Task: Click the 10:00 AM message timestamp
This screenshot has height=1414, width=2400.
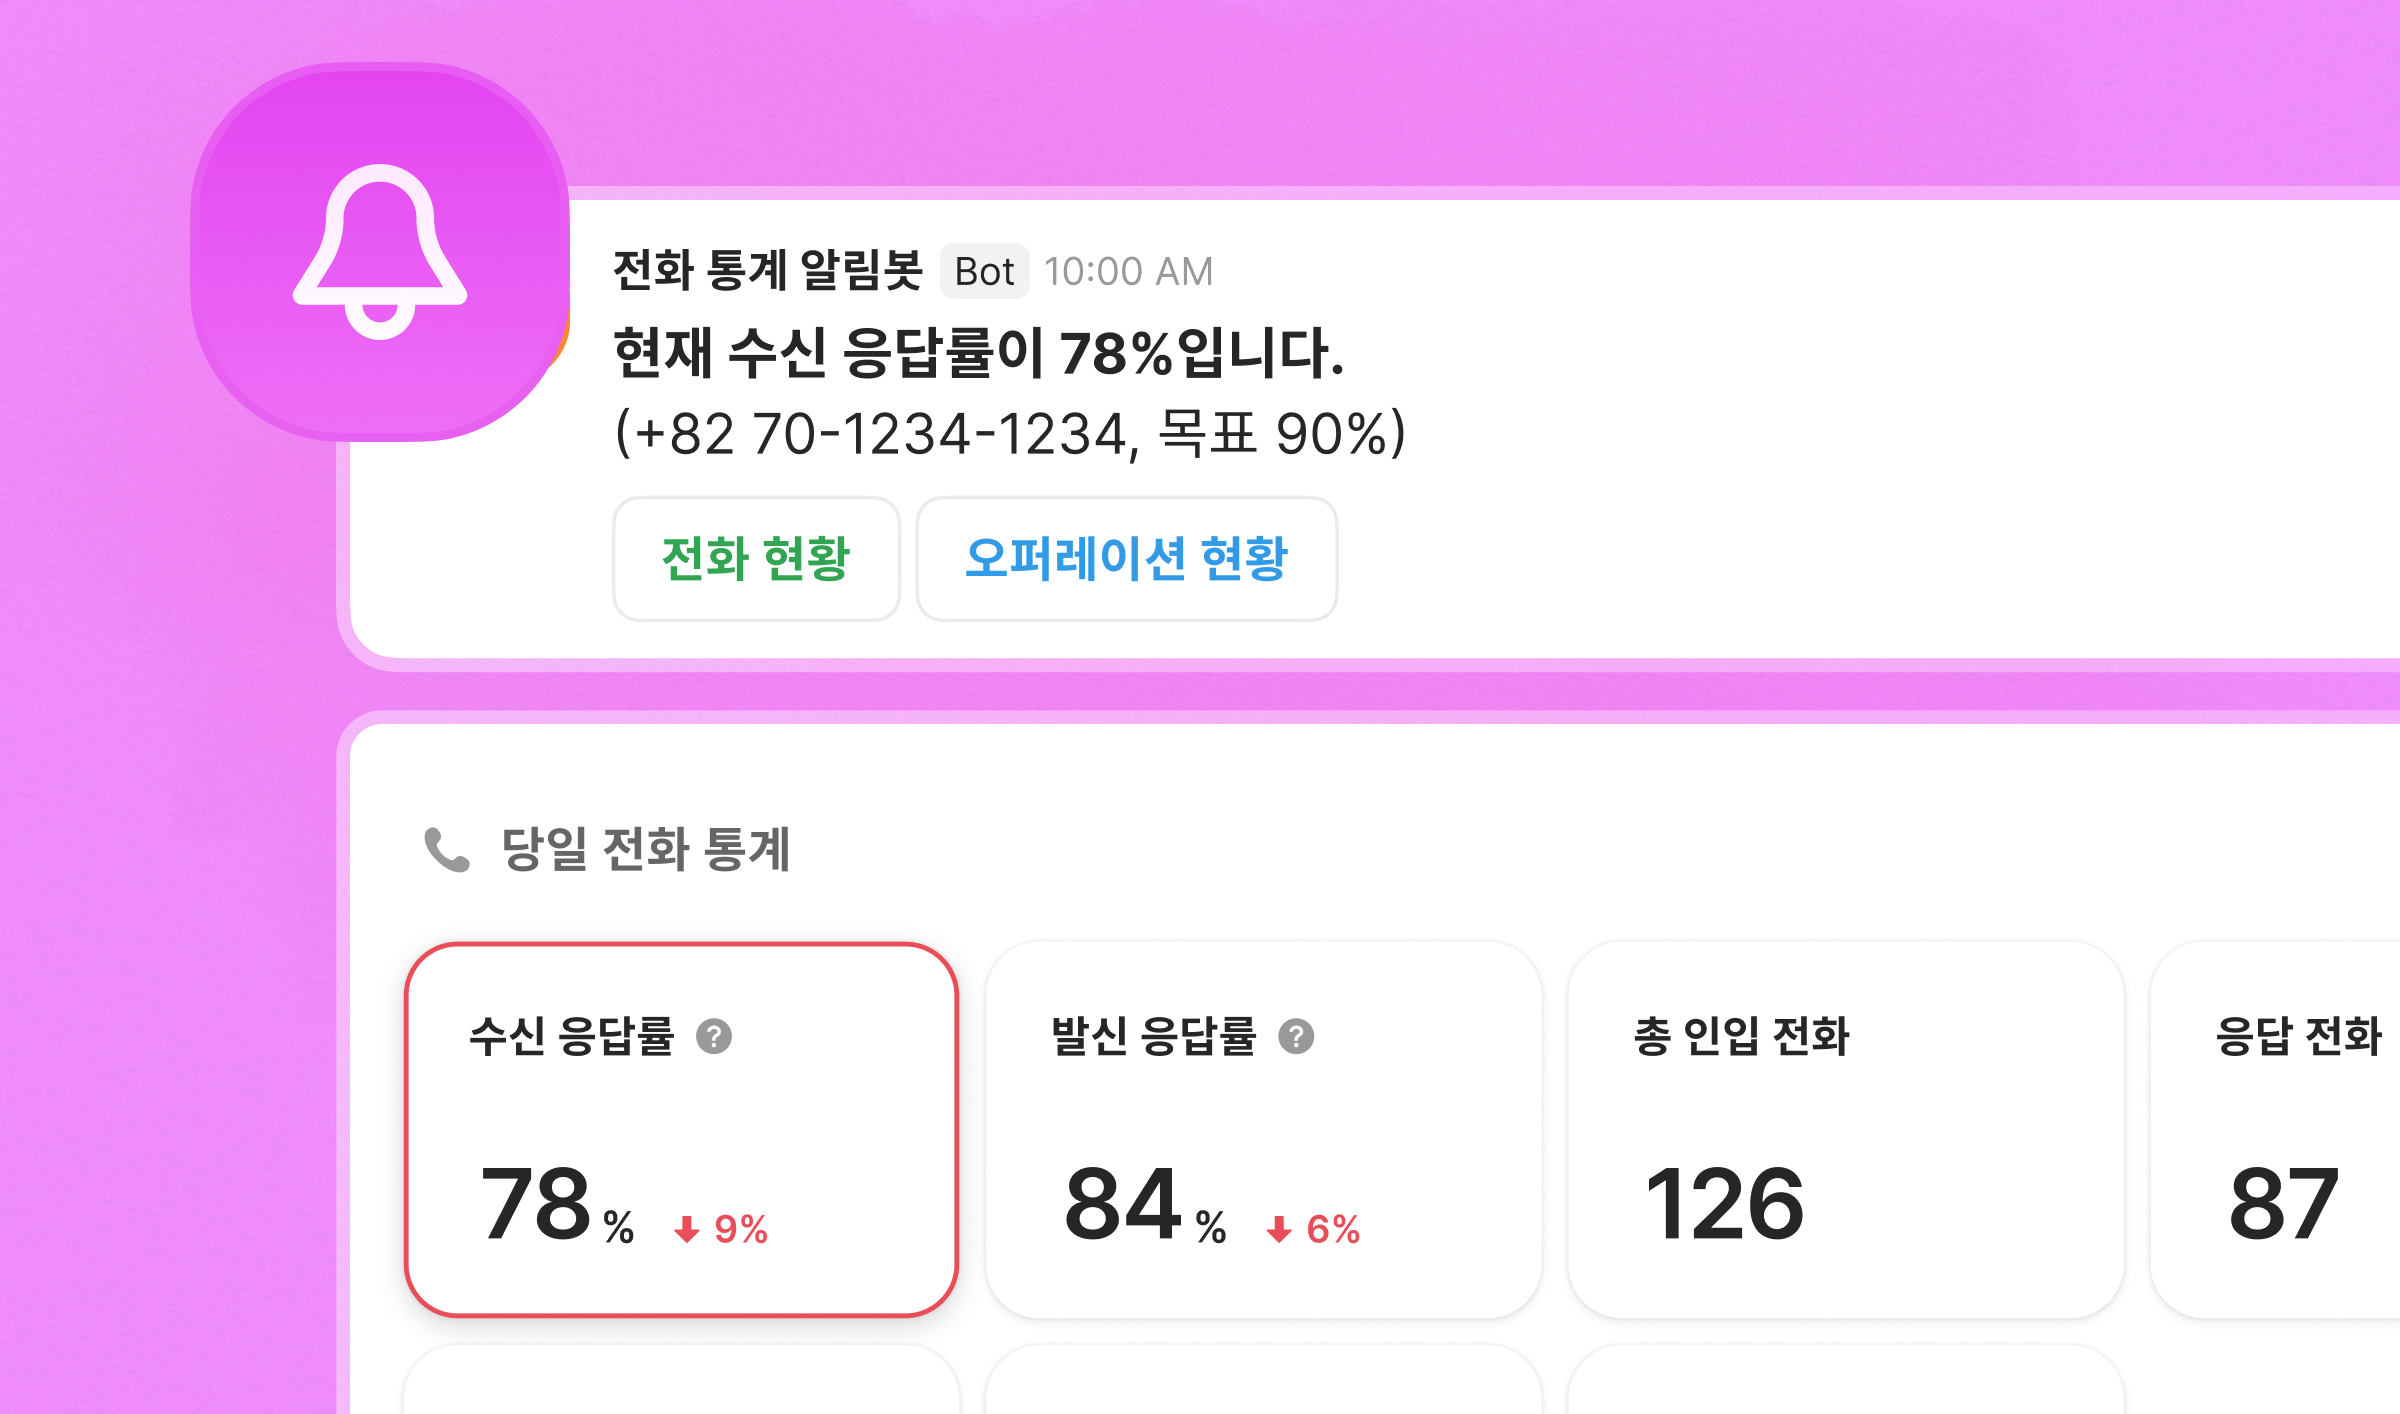Action: 1128,271
